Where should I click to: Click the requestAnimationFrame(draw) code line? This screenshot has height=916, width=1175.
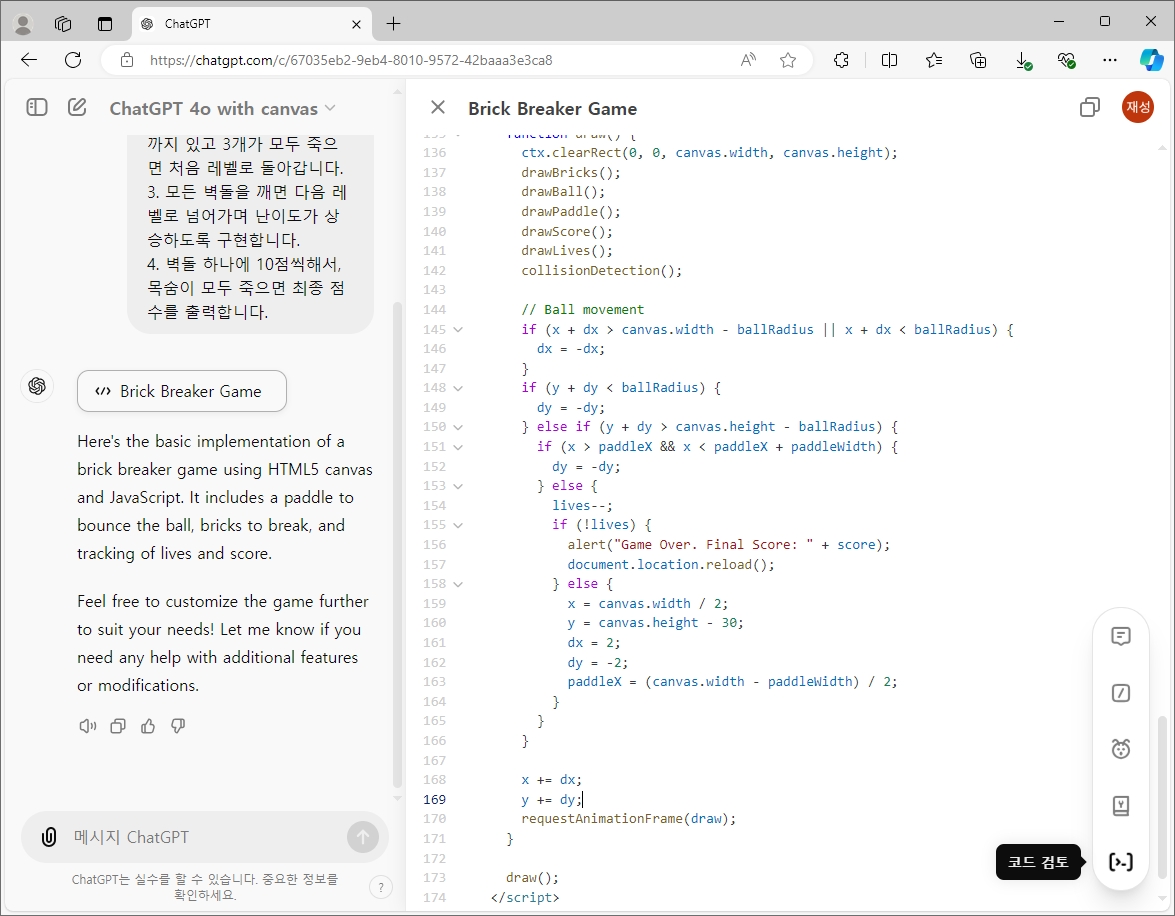click(x=629, y=819)
